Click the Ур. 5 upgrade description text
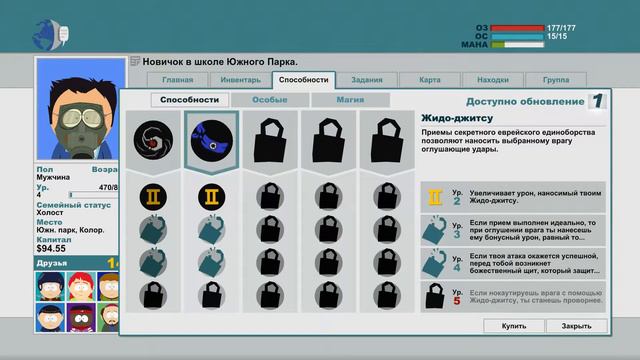Screen dimensions: 640x360 536,297
